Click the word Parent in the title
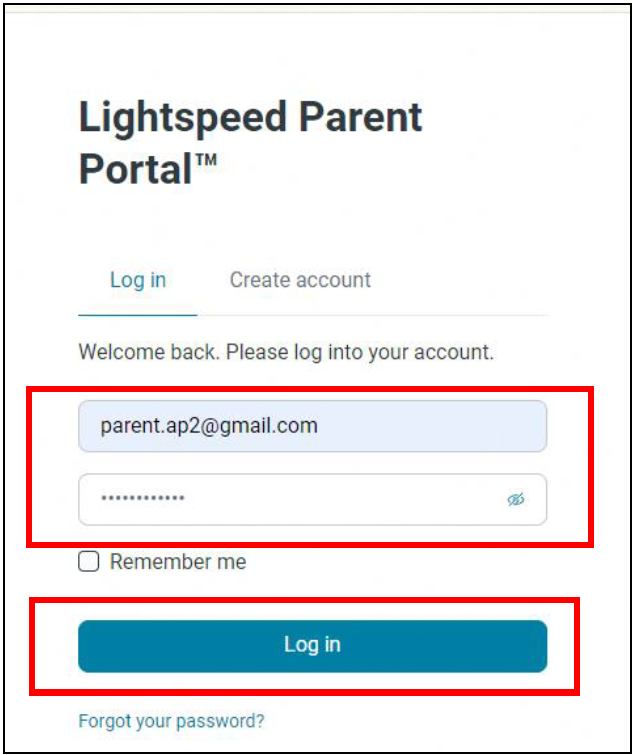The image size is (633, 755). tap(361, 117)
